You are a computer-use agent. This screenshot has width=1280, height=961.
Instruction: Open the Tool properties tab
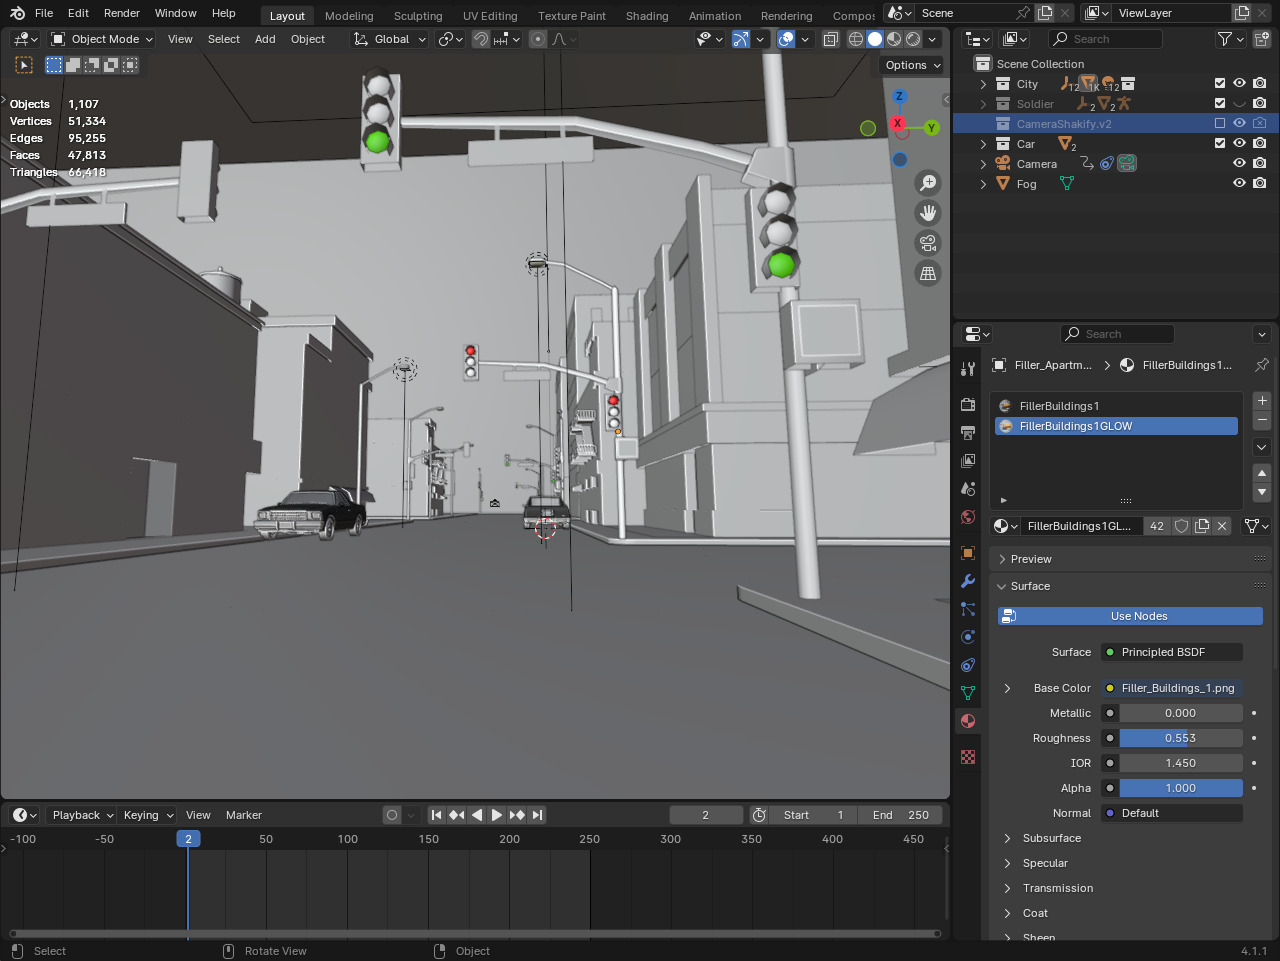click(968, 369)
